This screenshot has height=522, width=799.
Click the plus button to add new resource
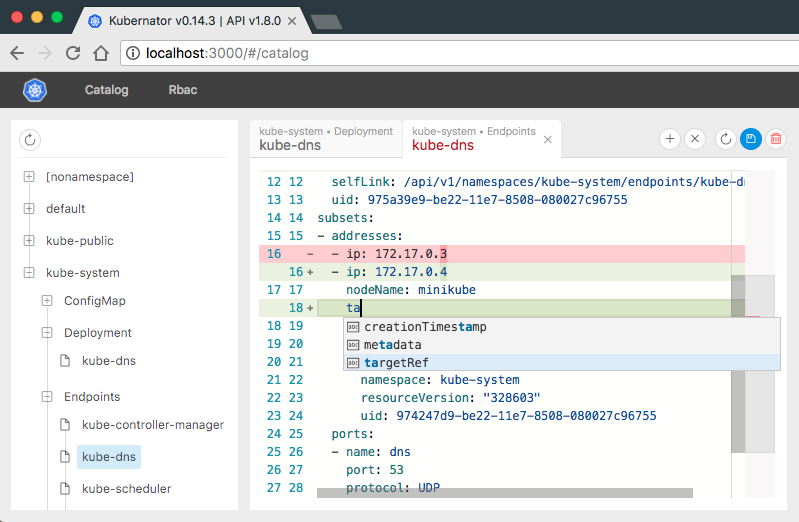[670, 140]
